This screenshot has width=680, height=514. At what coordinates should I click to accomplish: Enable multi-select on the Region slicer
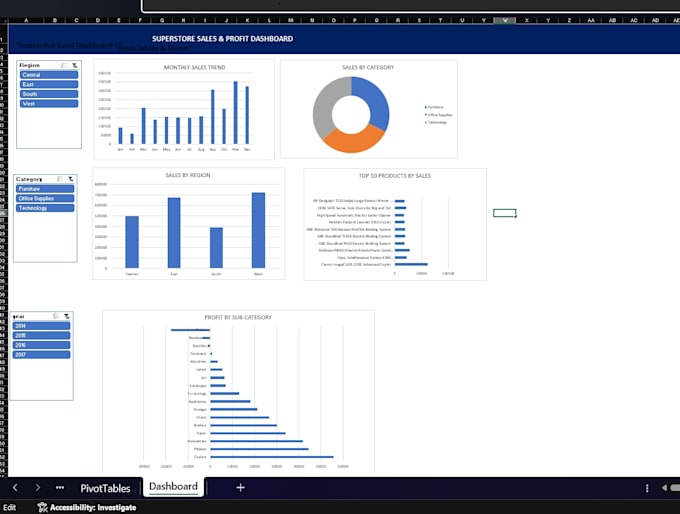click(x=64, y=65)
